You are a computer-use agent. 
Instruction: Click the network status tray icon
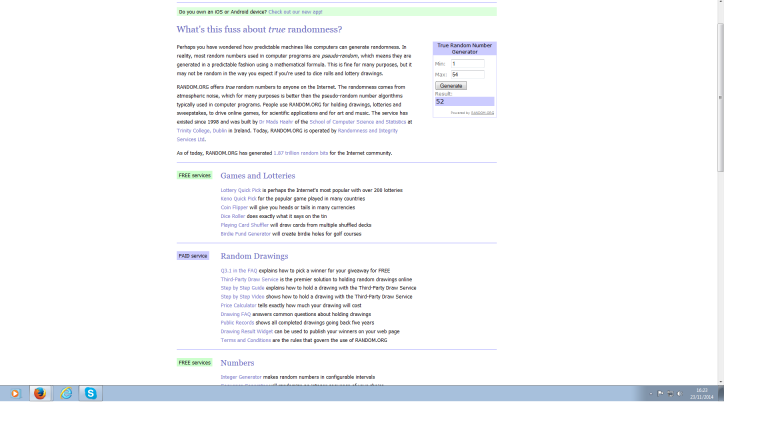(x=670, y=393)
